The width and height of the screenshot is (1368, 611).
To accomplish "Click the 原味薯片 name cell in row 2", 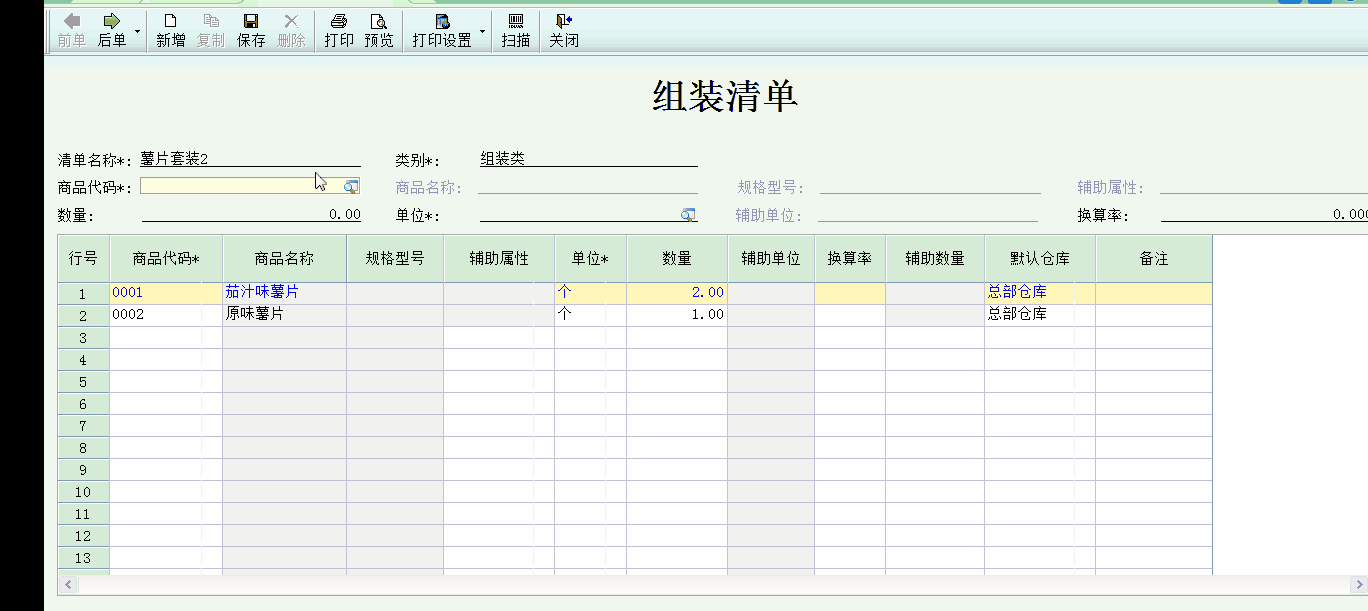I will (284, 313).
